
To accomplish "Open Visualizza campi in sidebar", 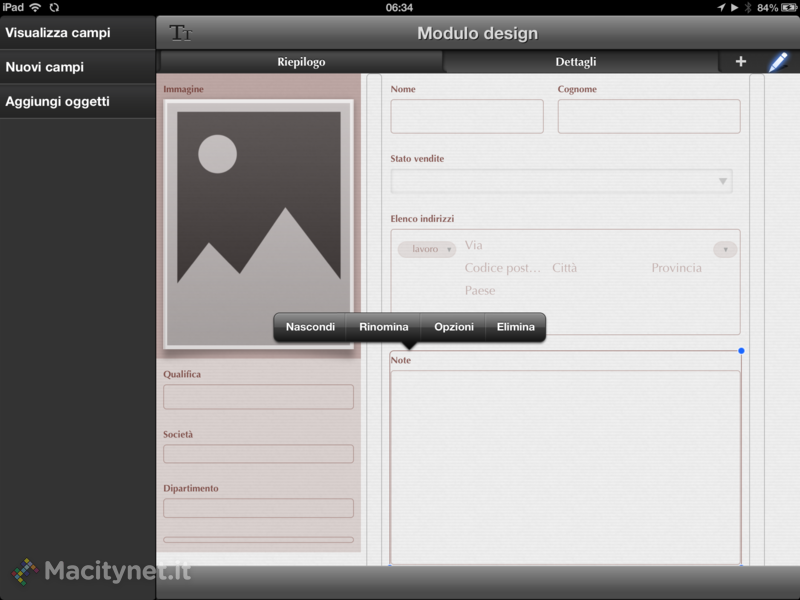I will [x=78, y=33].
